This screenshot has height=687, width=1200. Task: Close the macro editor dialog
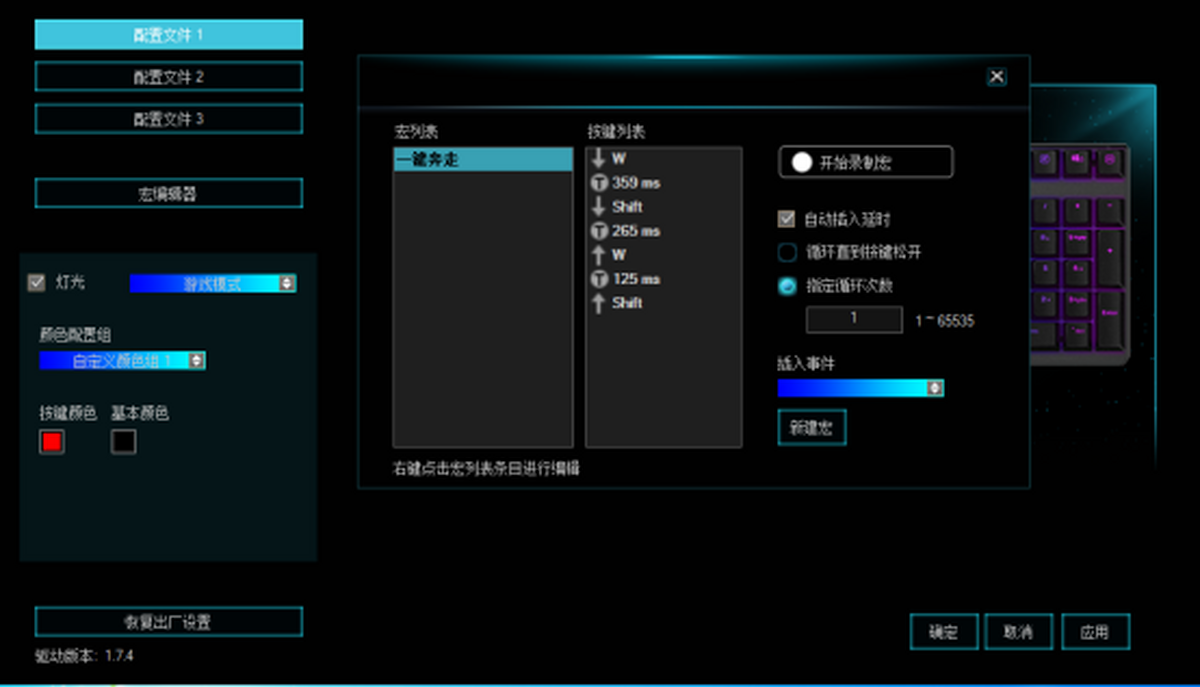996,77
